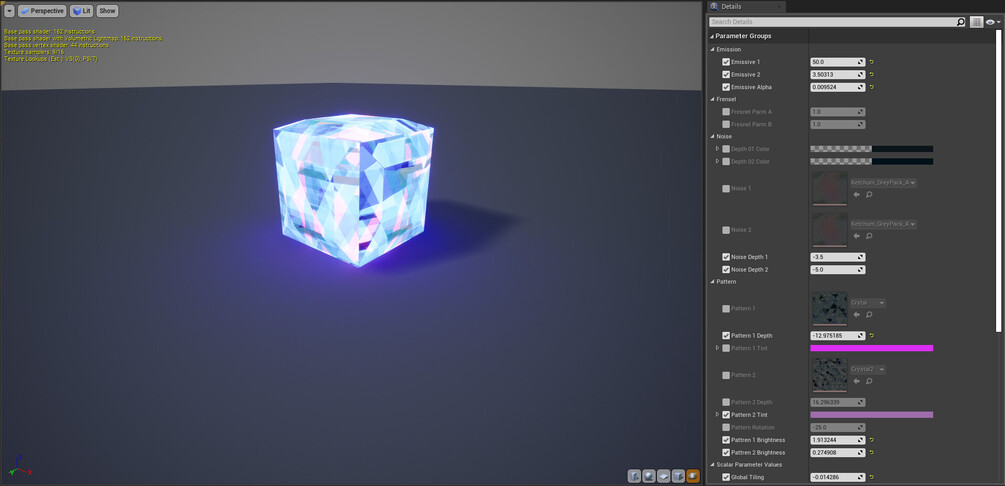Viewport: 1005px width, 486px height.
Task: Enable Fresnel Parm B override
Action: 726,124
